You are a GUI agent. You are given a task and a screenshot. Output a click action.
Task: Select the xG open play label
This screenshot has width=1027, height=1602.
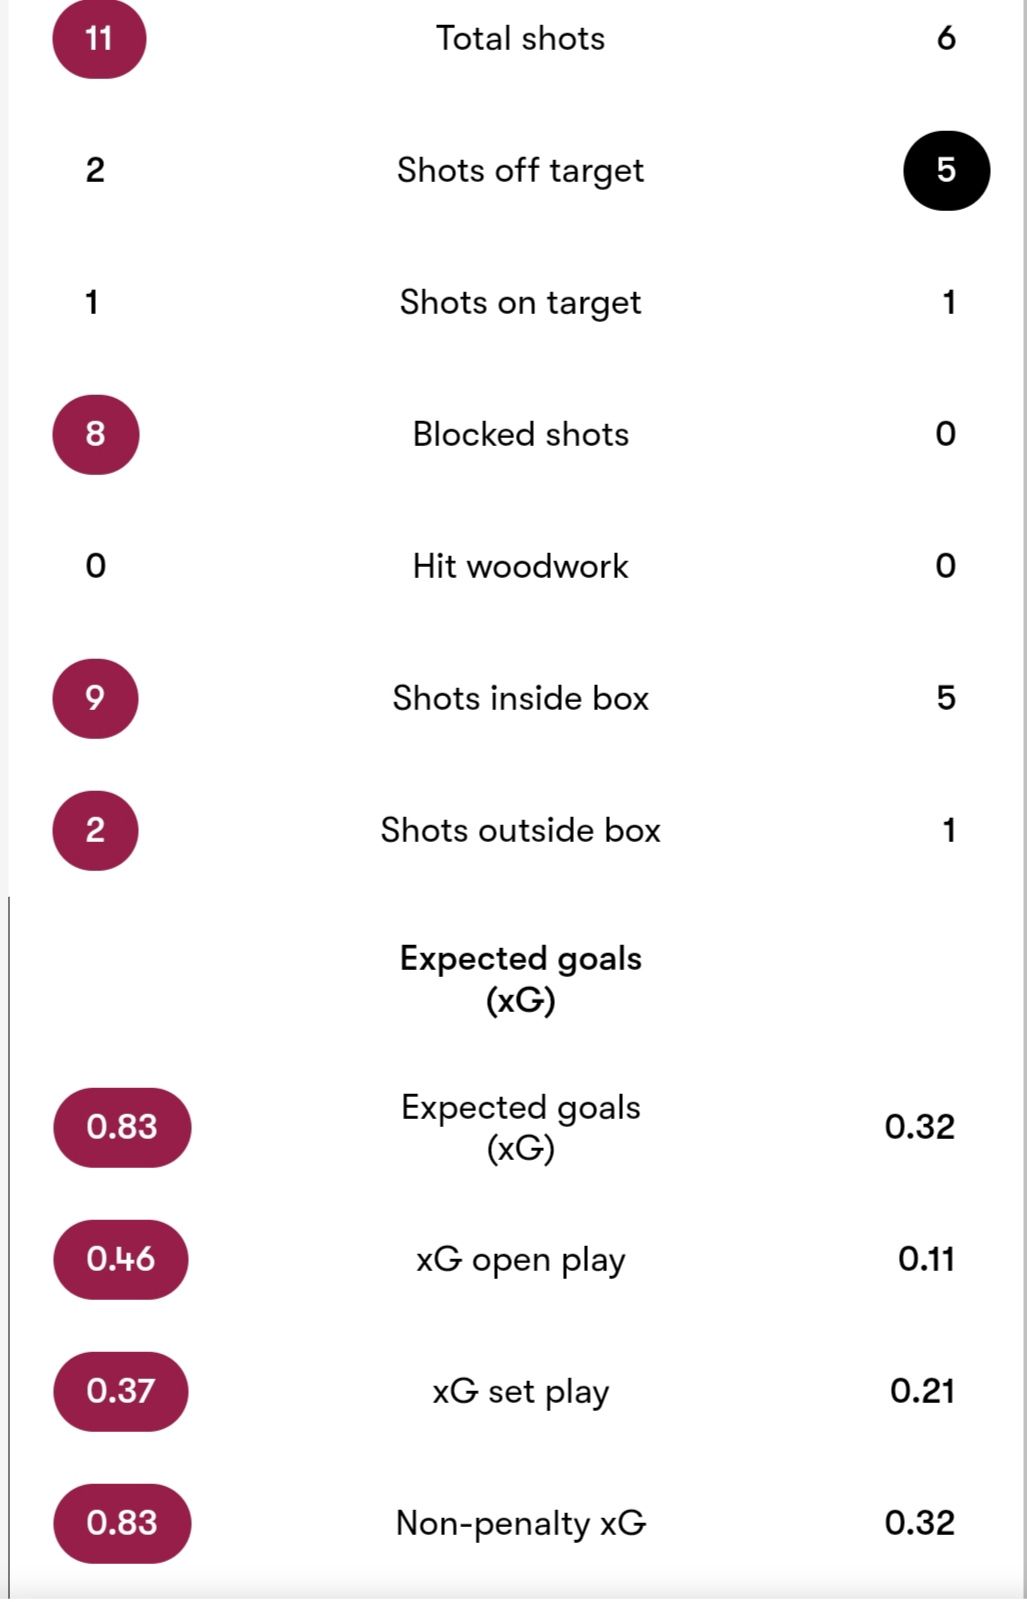[x=520, y=1260]
